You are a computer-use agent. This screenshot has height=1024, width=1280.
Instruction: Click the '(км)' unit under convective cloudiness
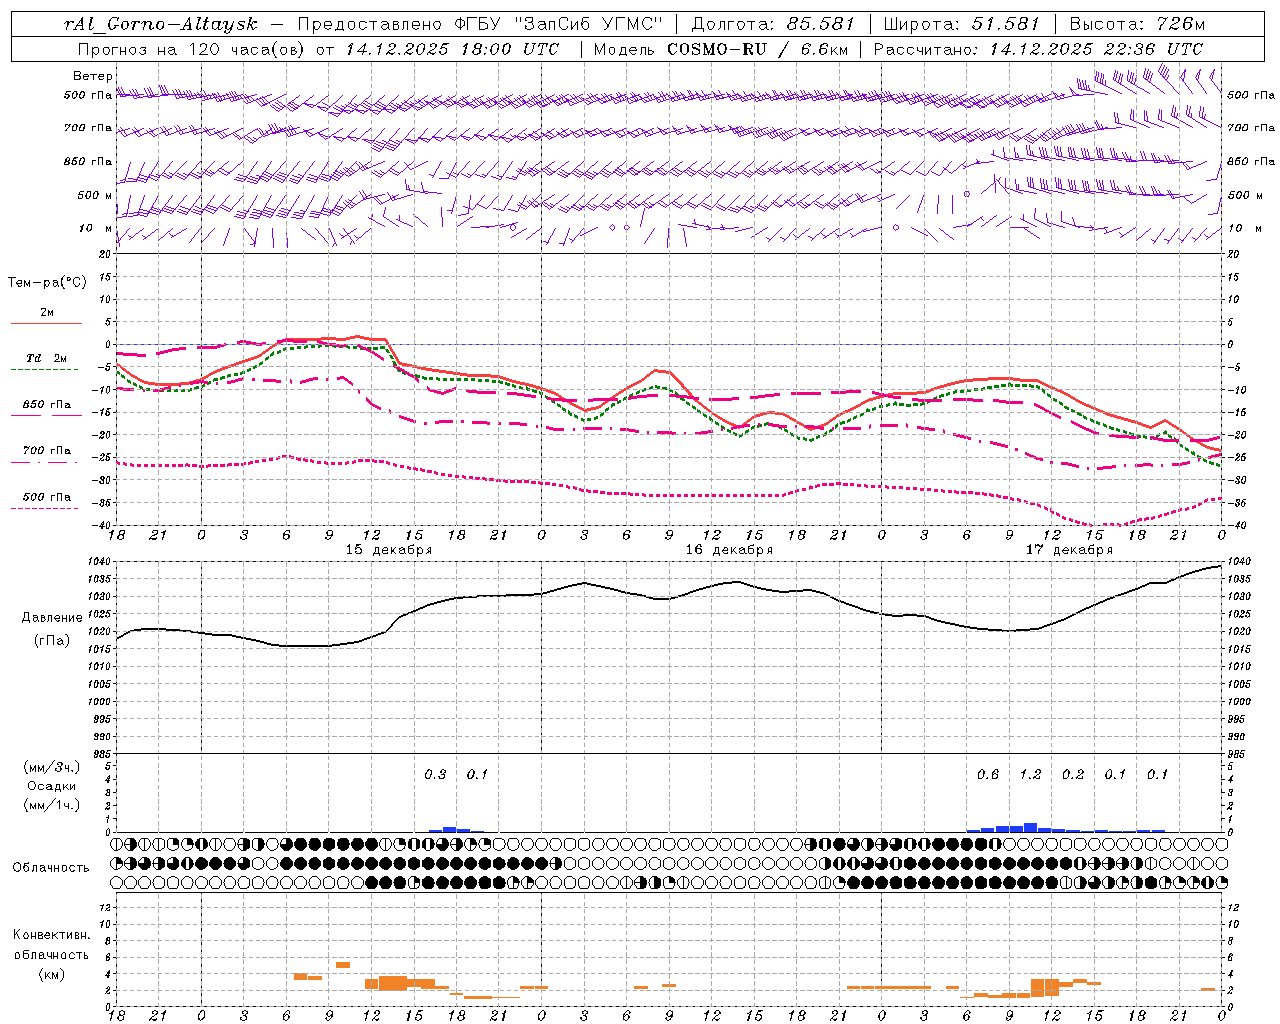[x=51, y=974]
